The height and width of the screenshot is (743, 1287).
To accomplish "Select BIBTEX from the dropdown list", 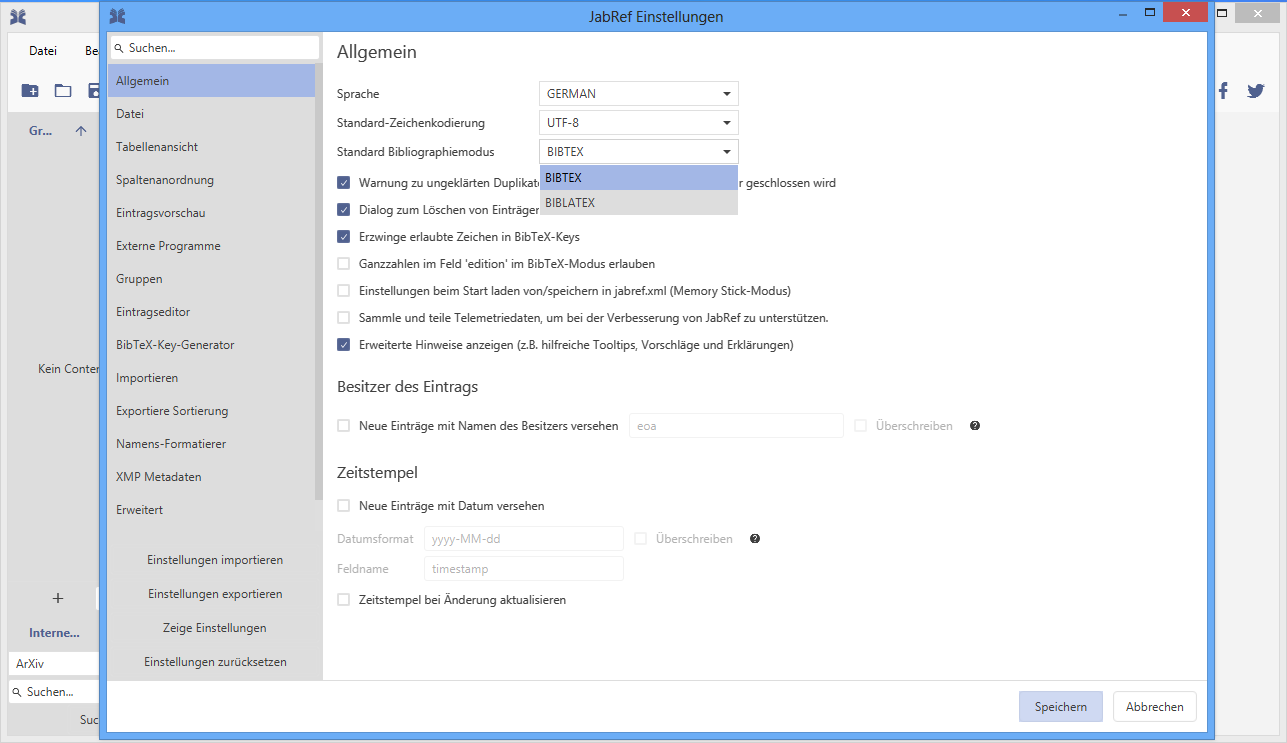I will click(x=639, y=178).
